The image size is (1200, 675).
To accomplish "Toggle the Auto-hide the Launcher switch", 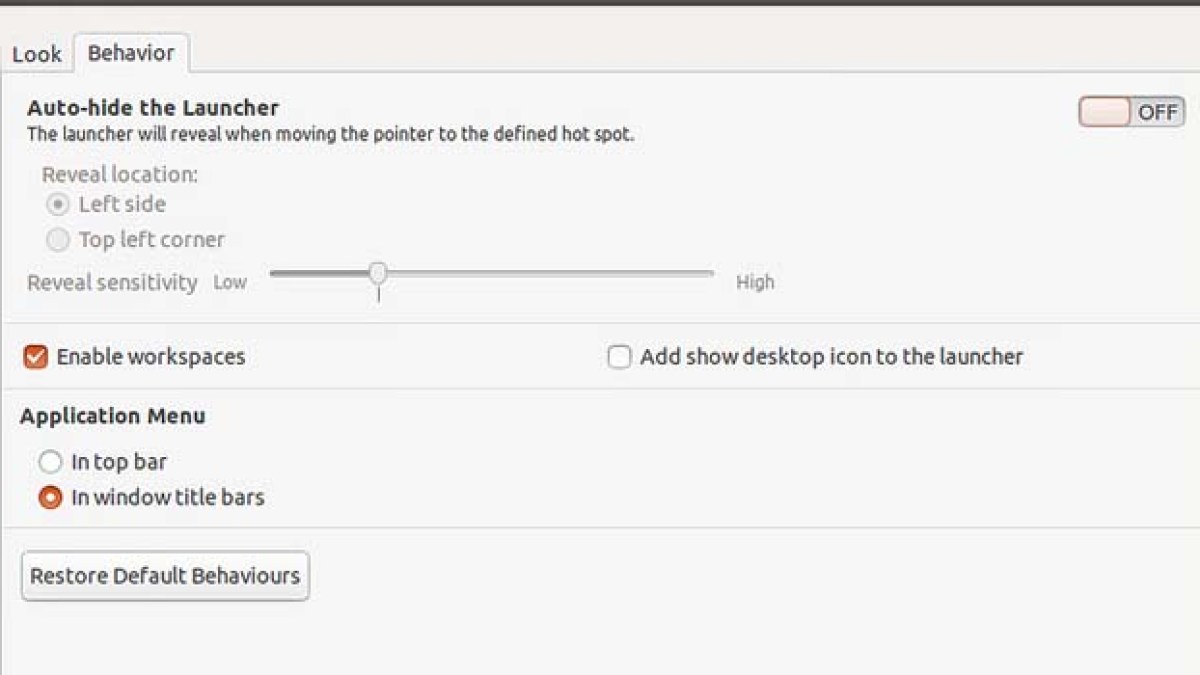I will tap(1131, 112).
